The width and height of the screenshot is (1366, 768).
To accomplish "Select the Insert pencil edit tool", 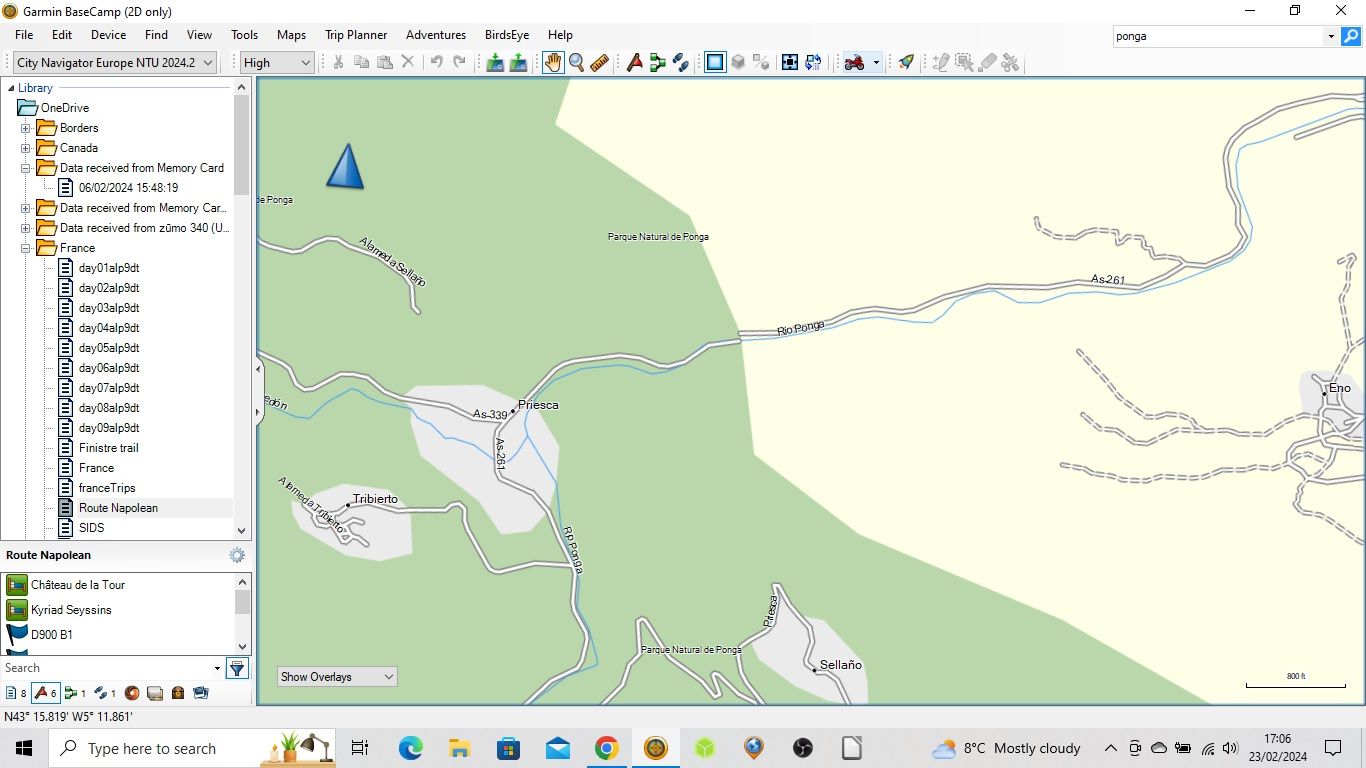I will coord(941,62).
